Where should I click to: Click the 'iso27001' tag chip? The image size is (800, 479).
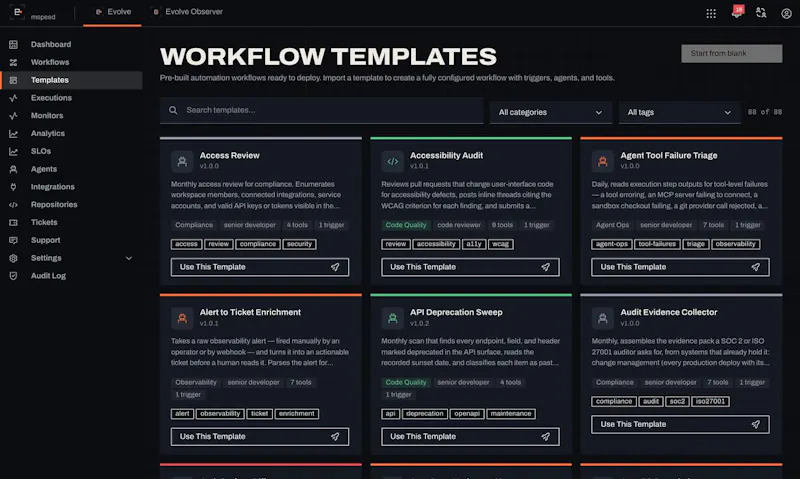[x=710, y=401]
